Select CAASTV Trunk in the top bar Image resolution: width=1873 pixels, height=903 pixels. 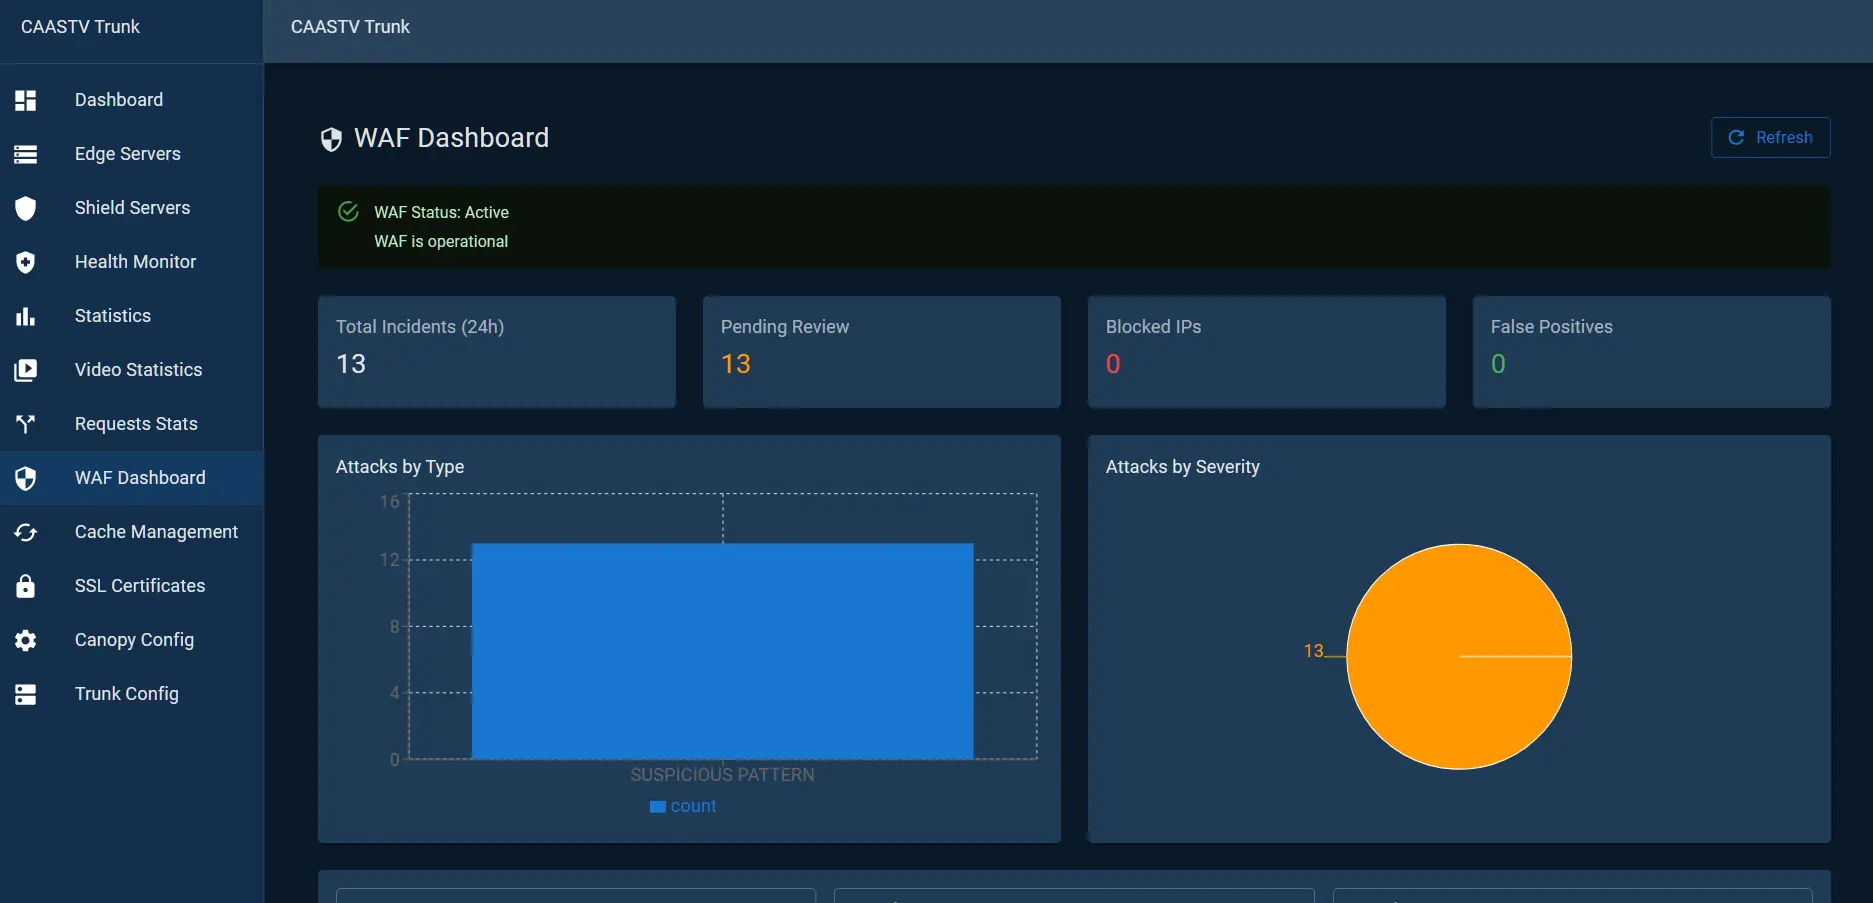click(349, 27)
